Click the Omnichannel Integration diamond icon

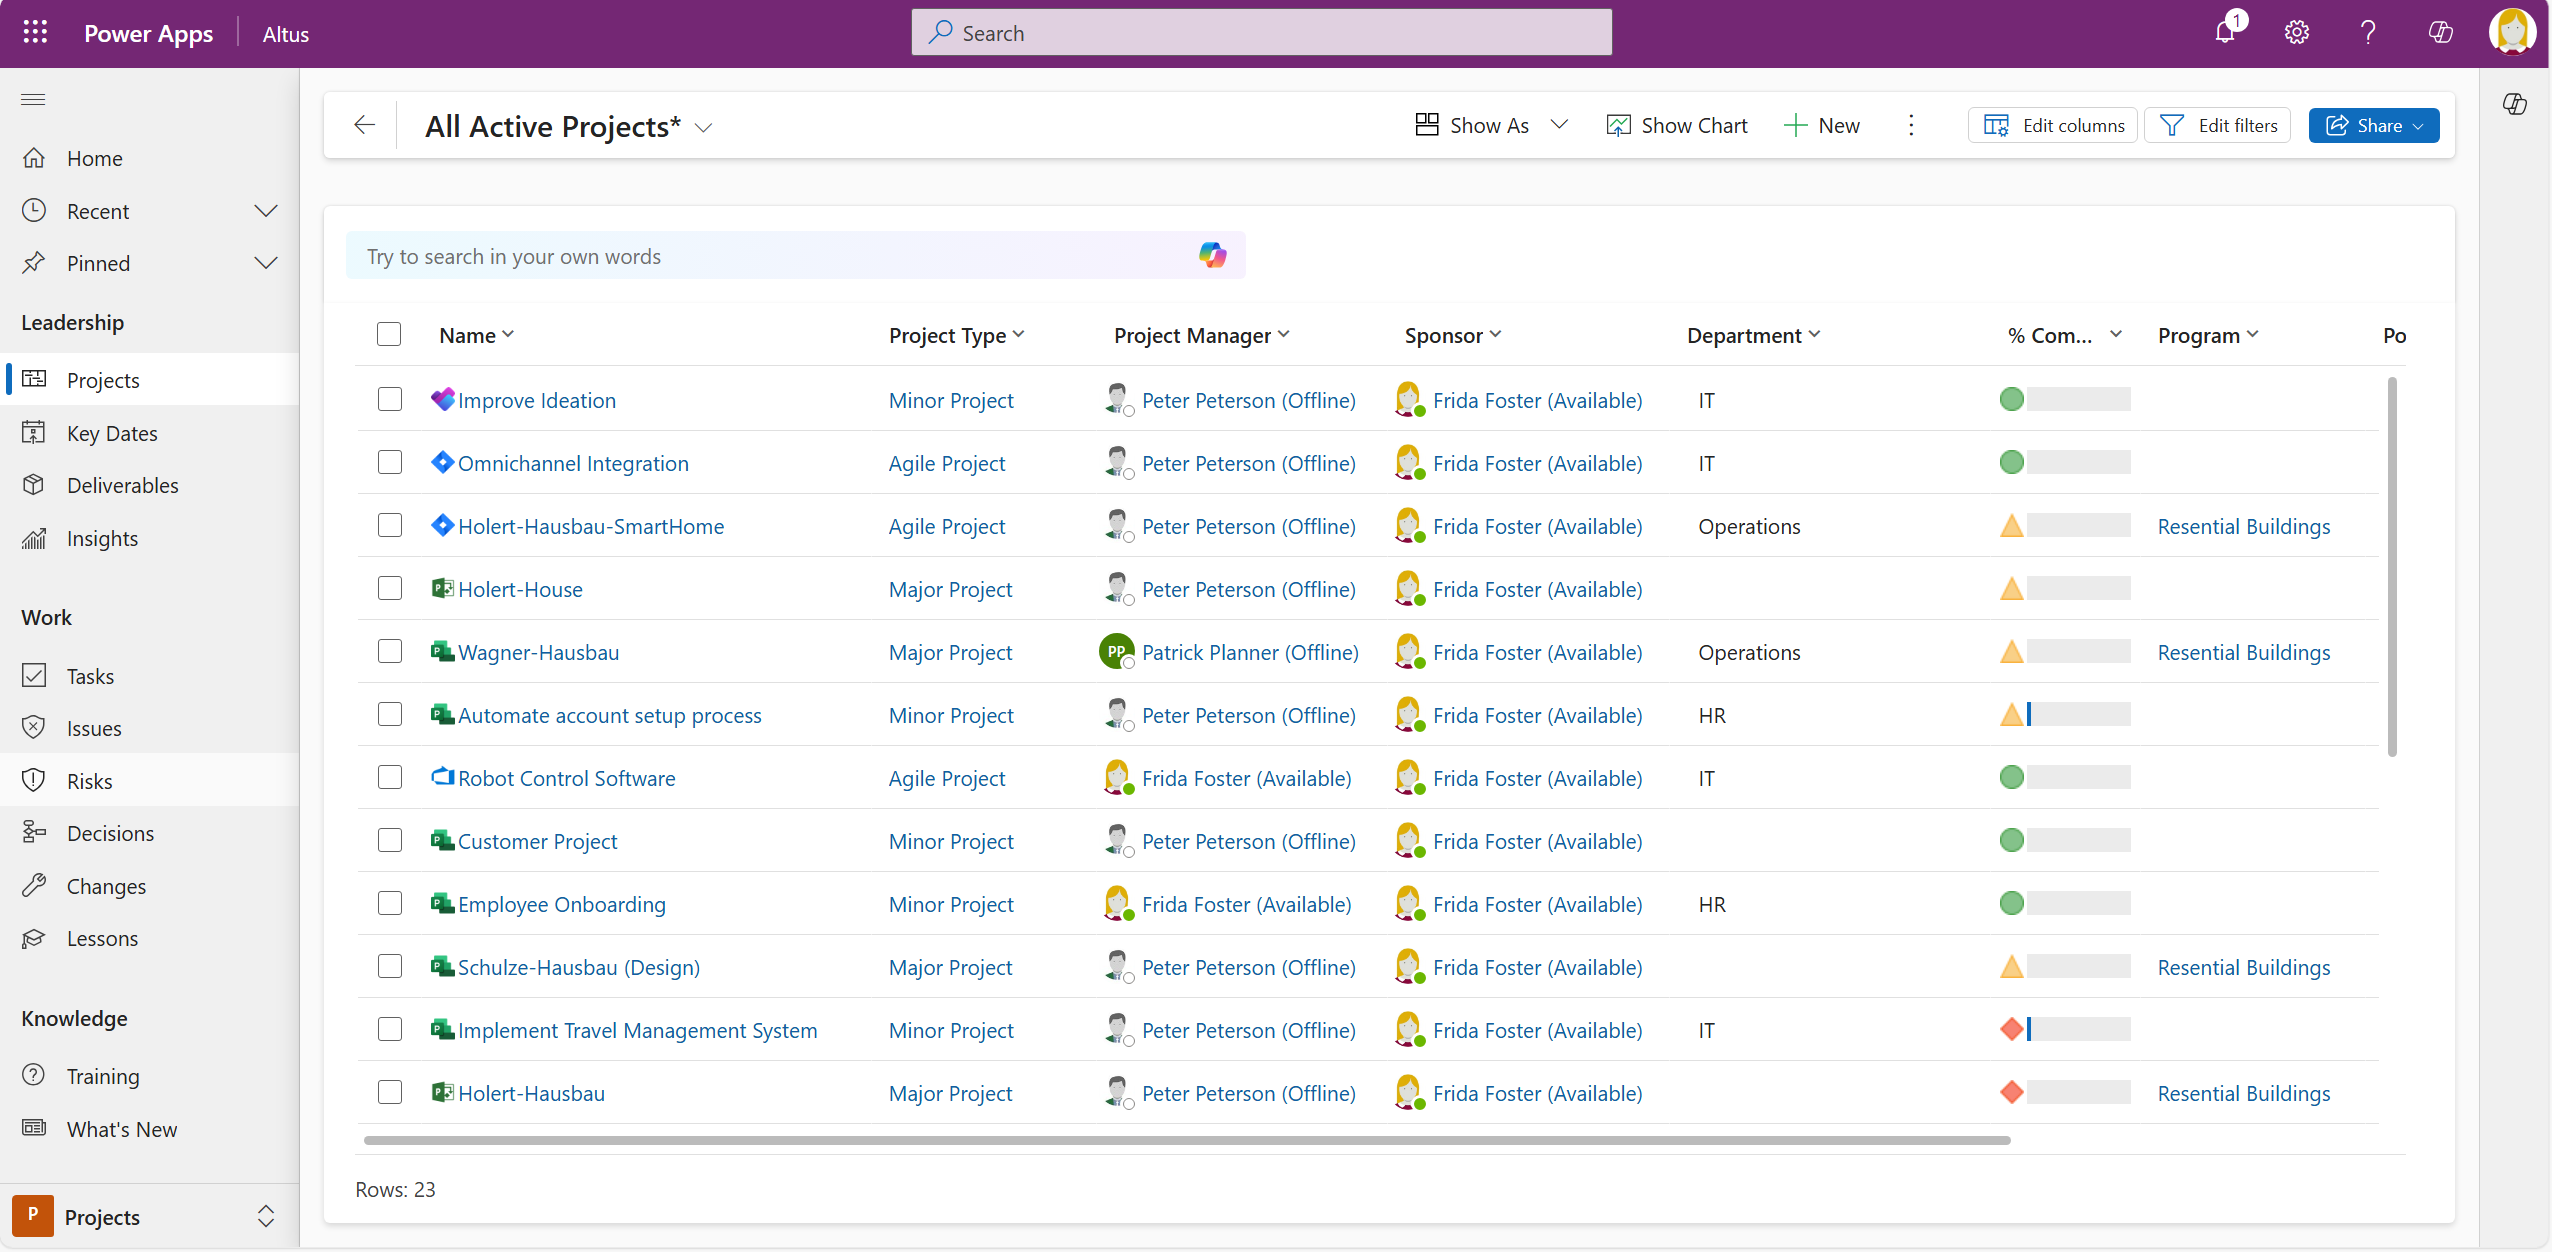[443, 462]
